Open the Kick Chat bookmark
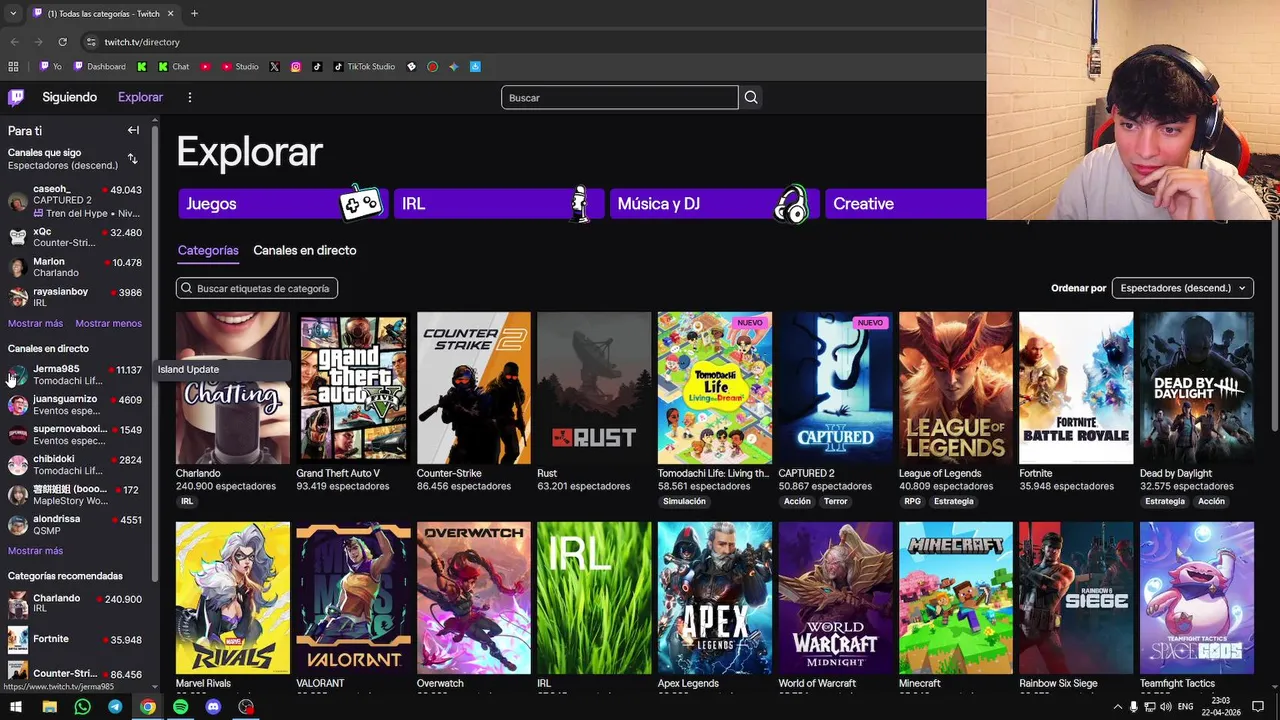The image size is (1280, 720). pyautogui.click(x=174, y=67)
